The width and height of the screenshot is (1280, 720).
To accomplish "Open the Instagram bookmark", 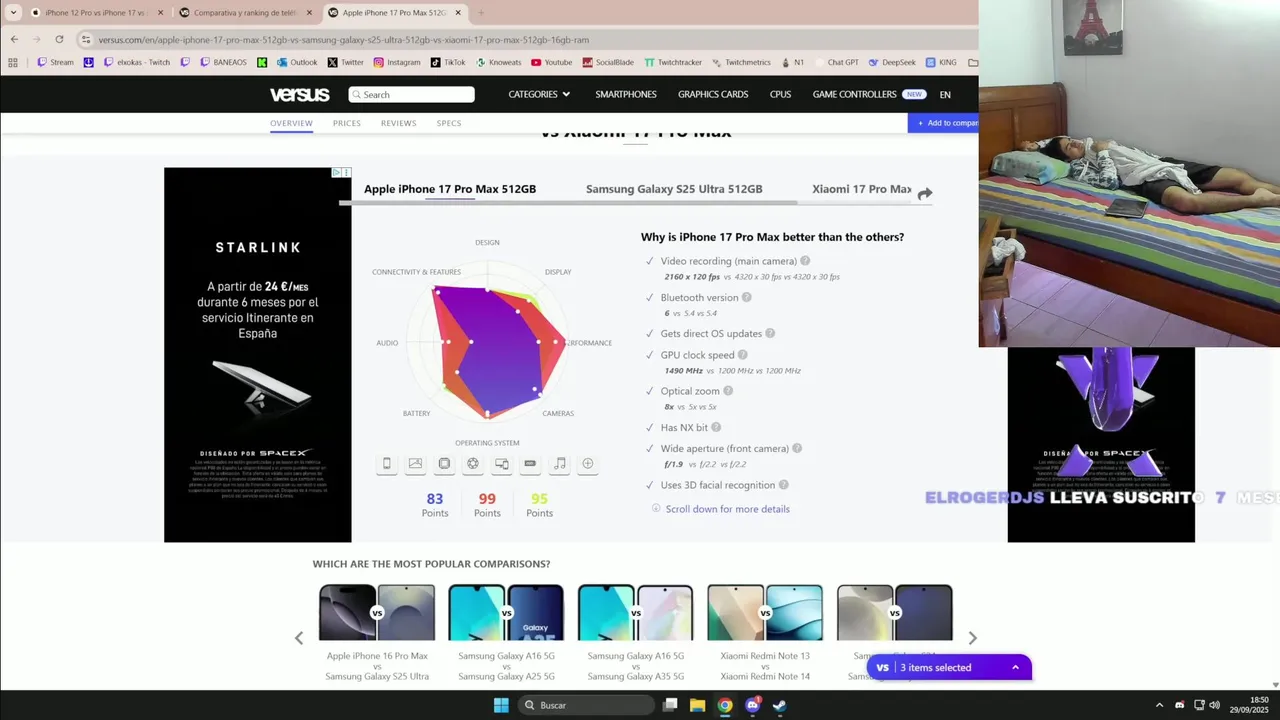I will (397, 62).
